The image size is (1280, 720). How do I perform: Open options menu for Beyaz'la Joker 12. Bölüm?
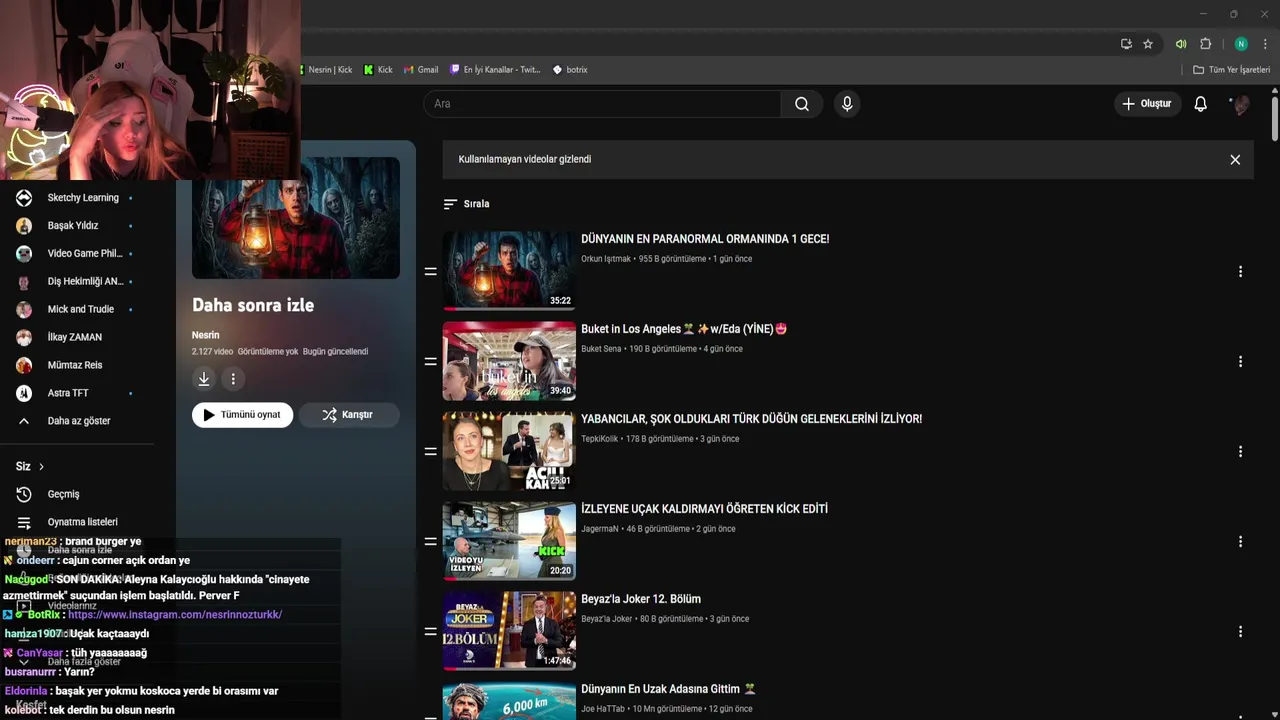click(1240, 632)
